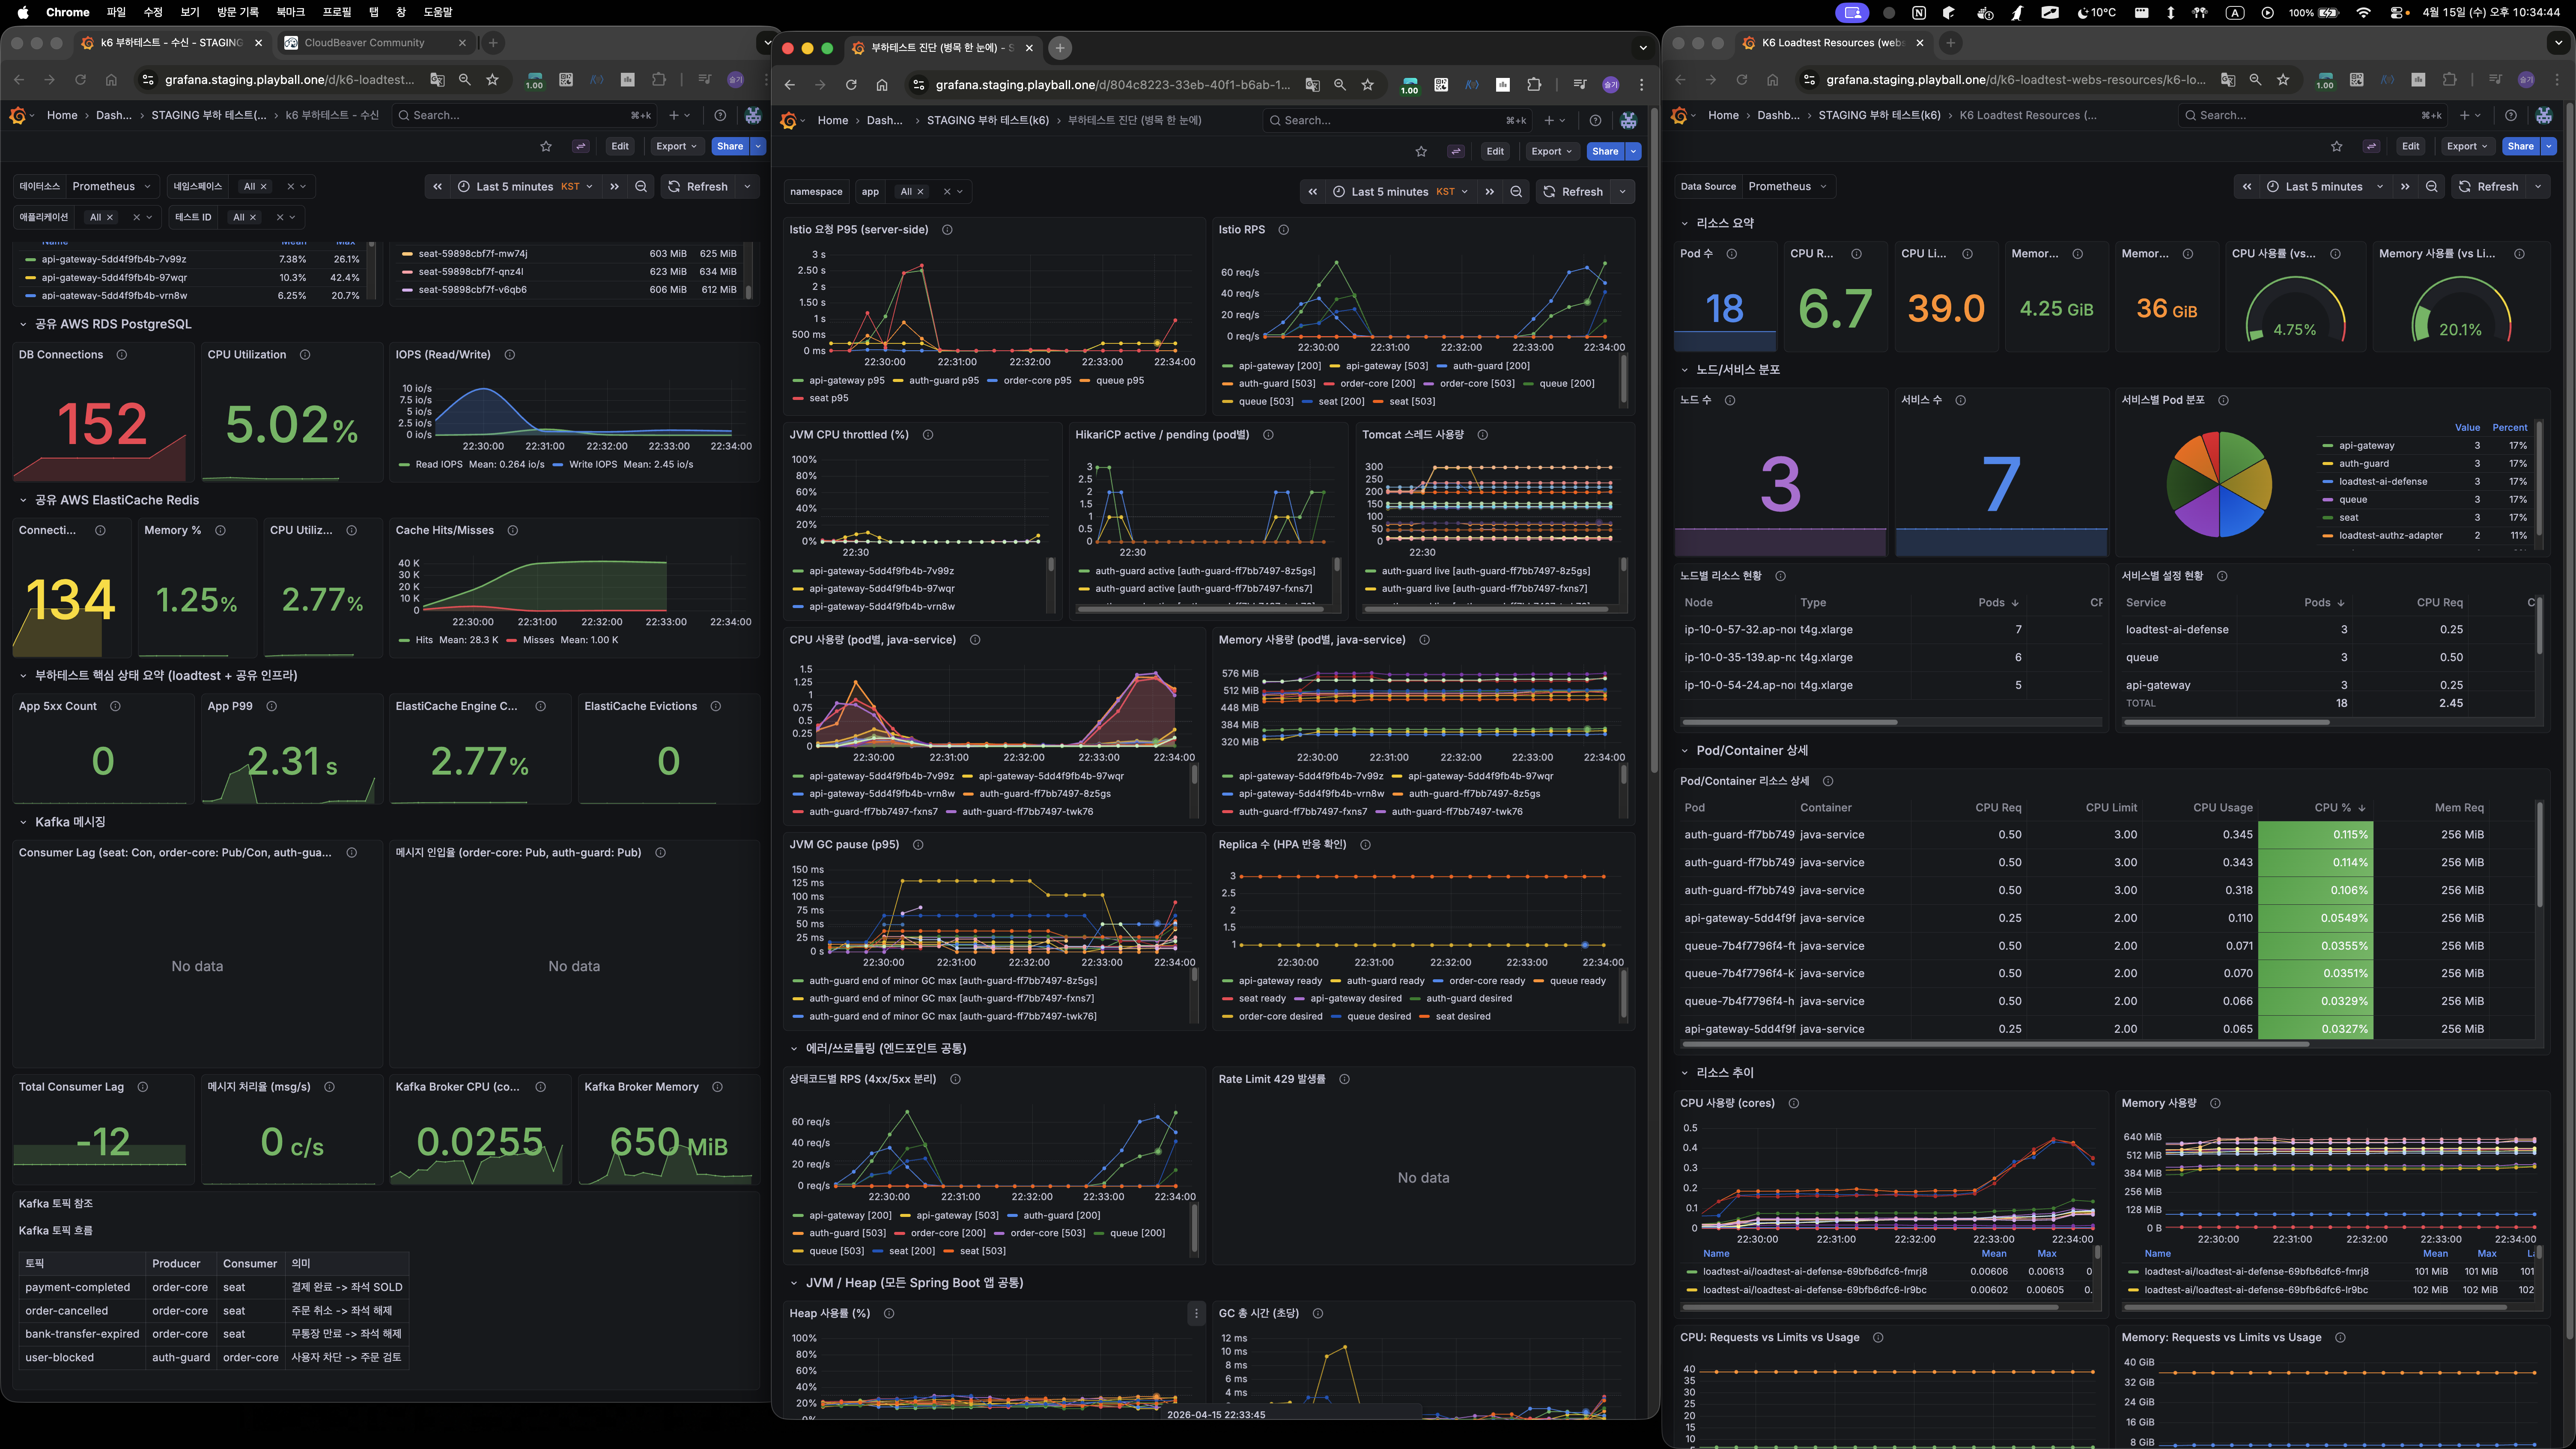Viewport: 2576px width, 1449px height.
Task: Switch to CloudBeaver Community tab
Action: click(364, 43)
